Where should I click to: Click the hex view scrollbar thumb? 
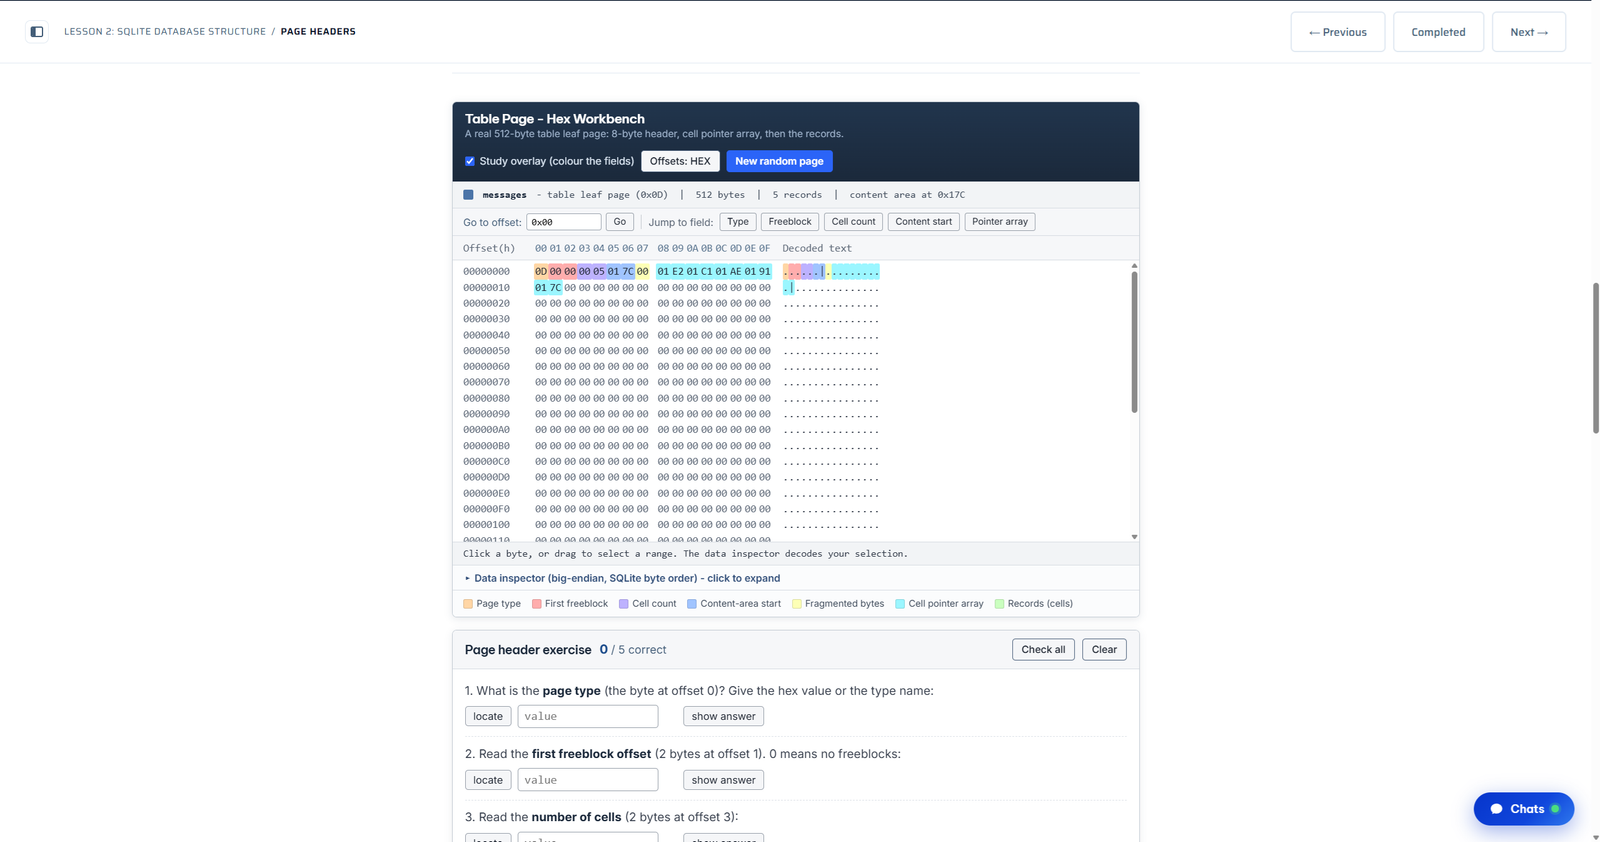click(1134, 342)
